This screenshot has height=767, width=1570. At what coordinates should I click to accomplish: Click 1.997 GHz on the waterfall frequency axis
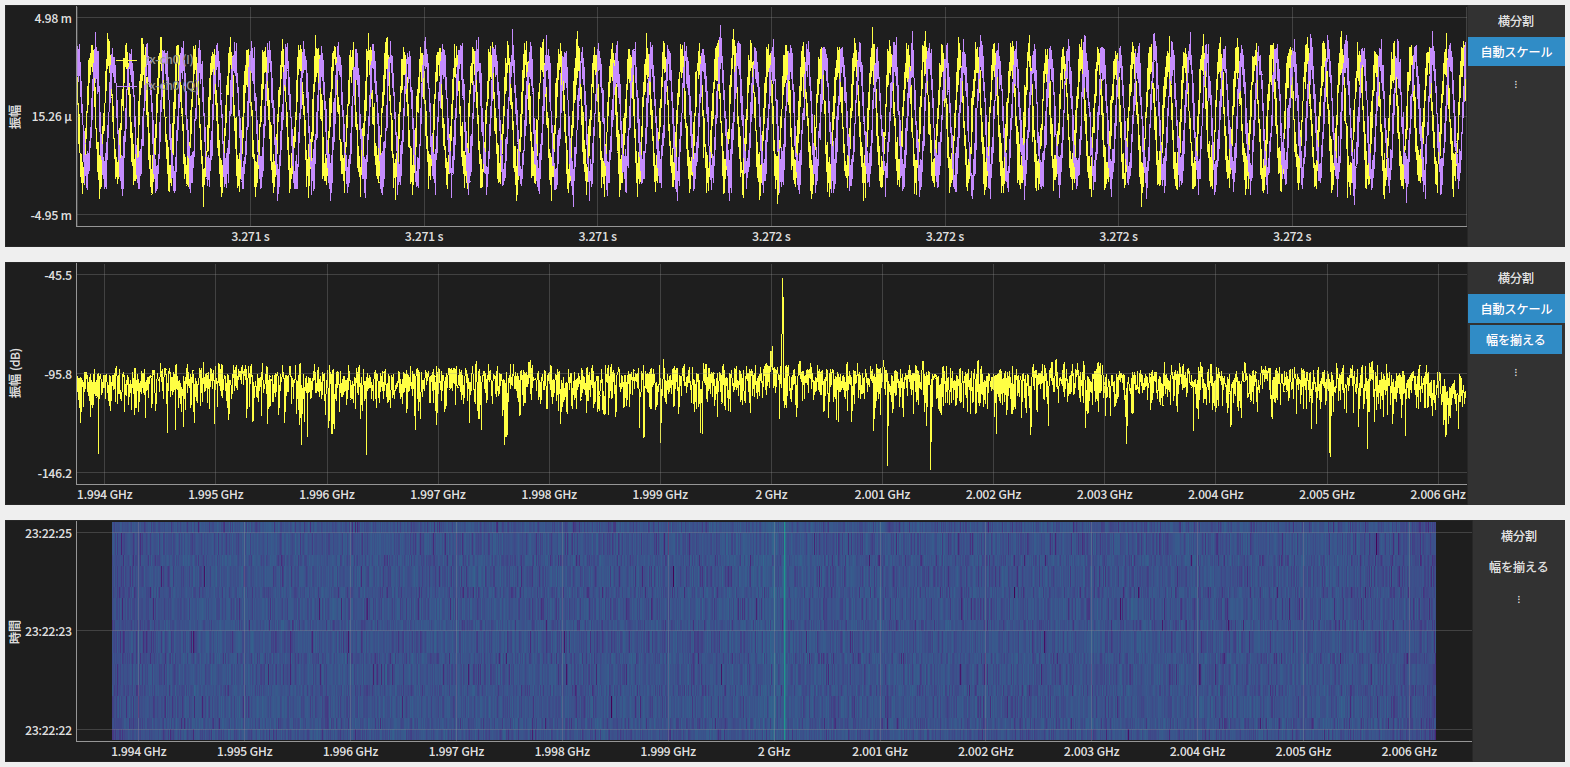tap(457, 752)
